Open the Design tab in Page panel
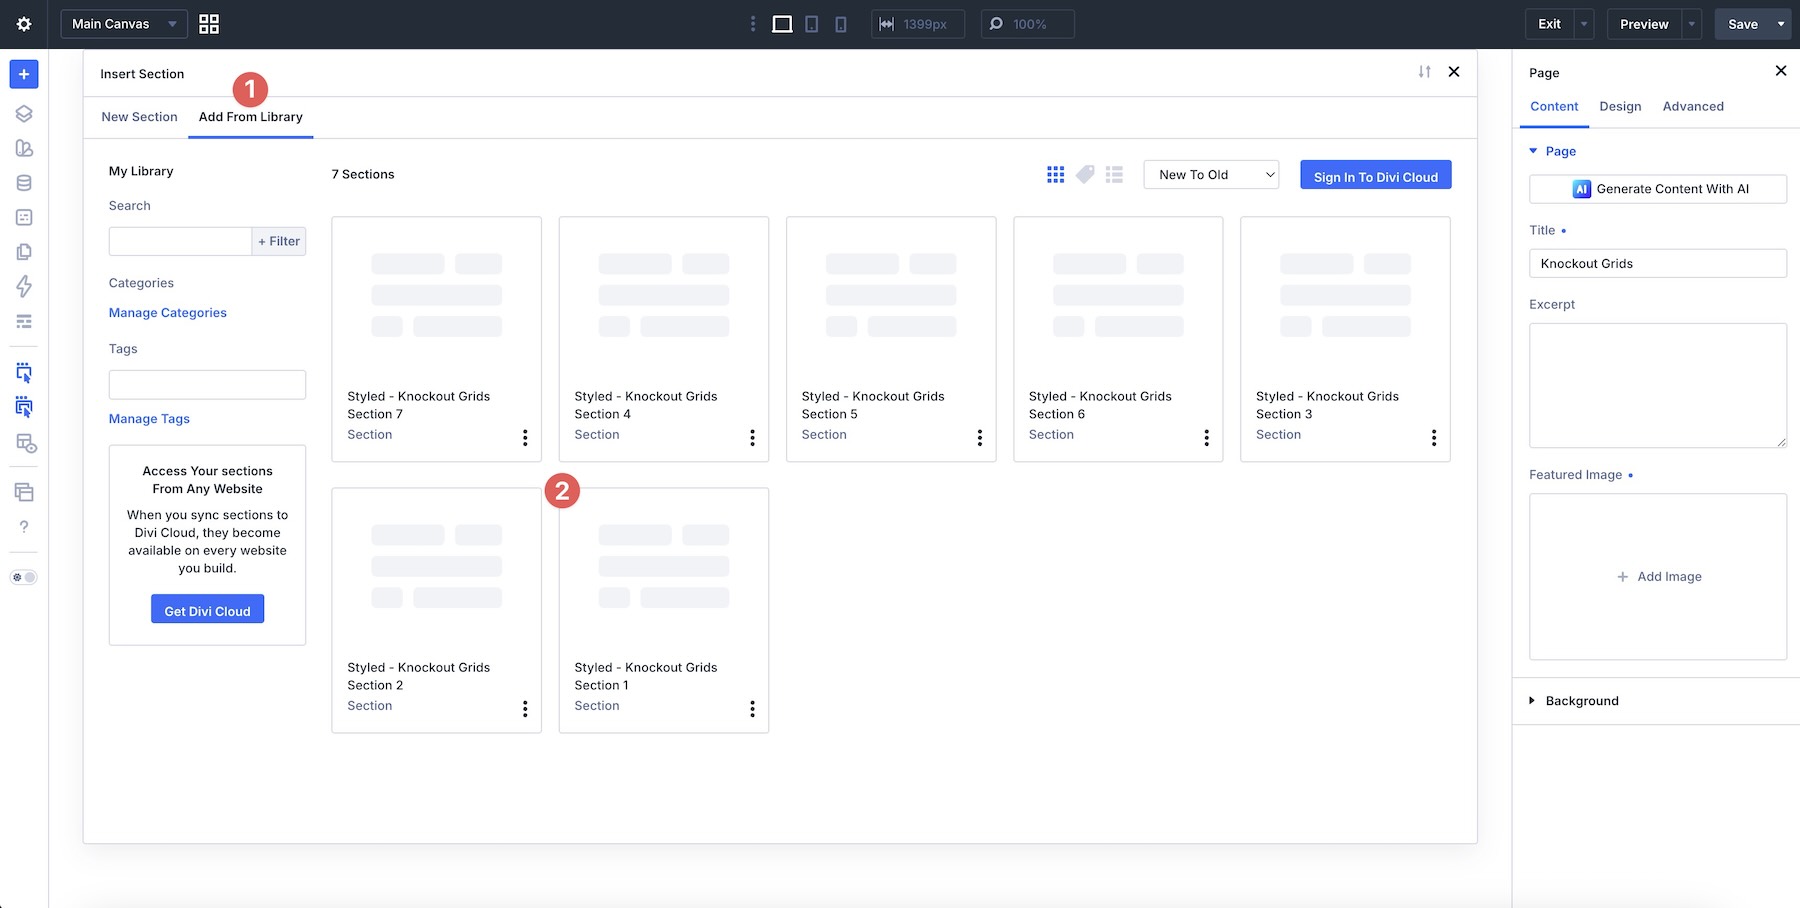1800x908 pixels. pos(1620,106)
